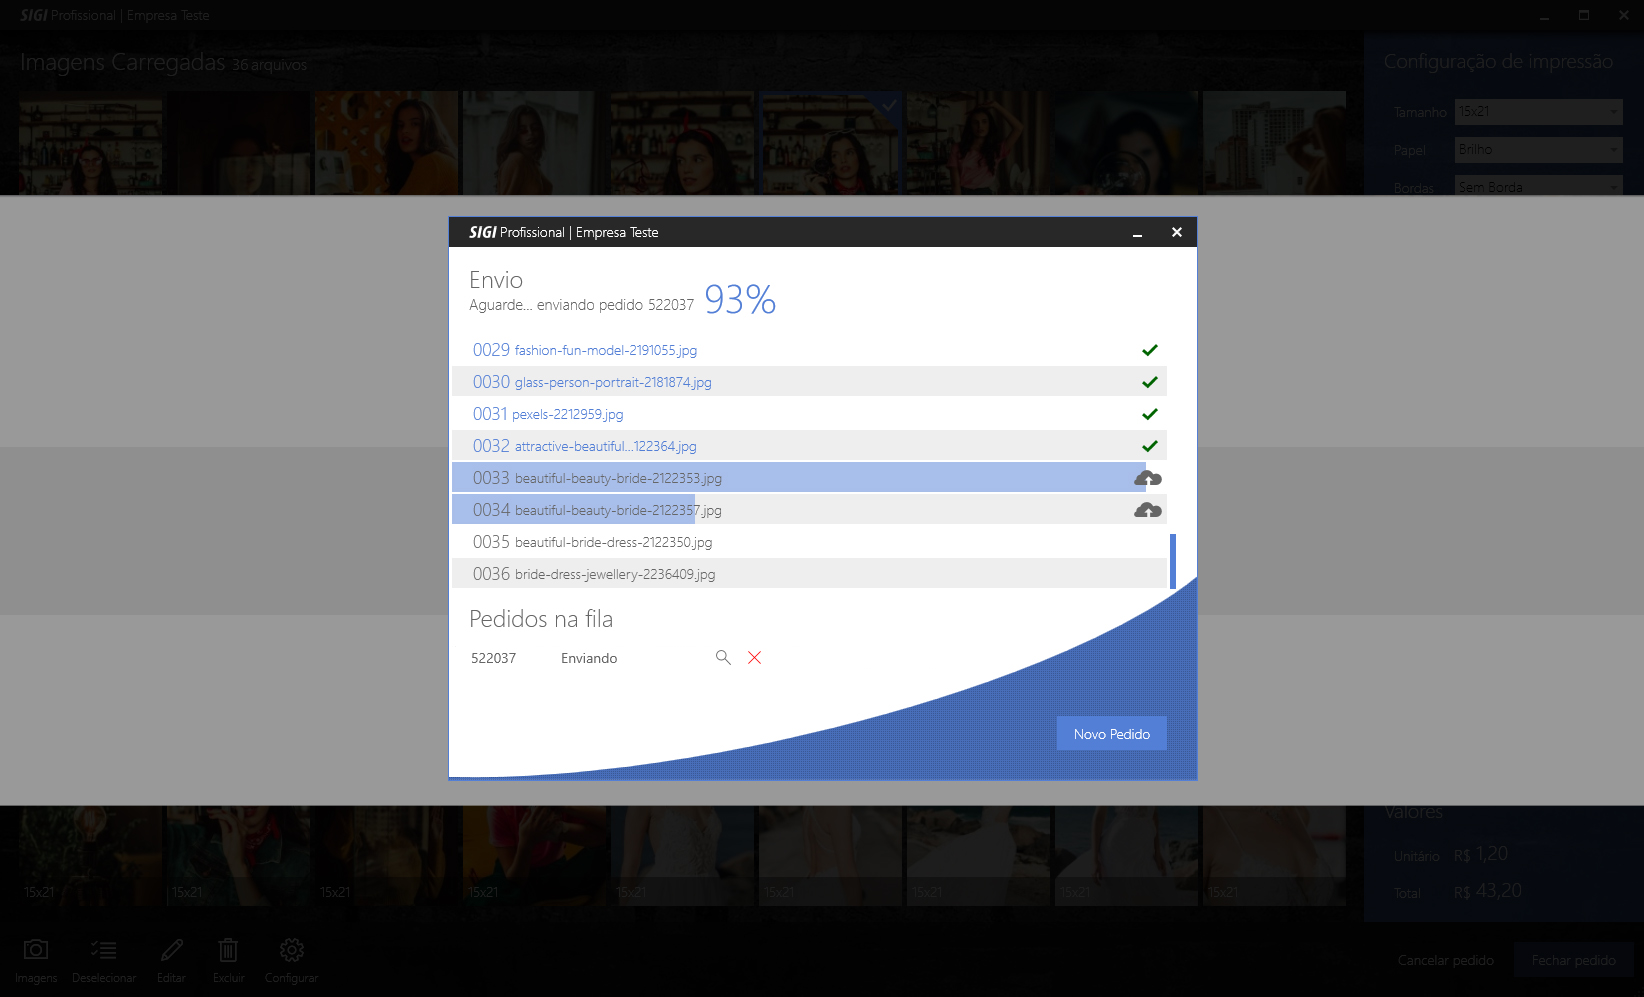
Task: Click the cloud upload icon on file 0033
Action: (1148, 478)
